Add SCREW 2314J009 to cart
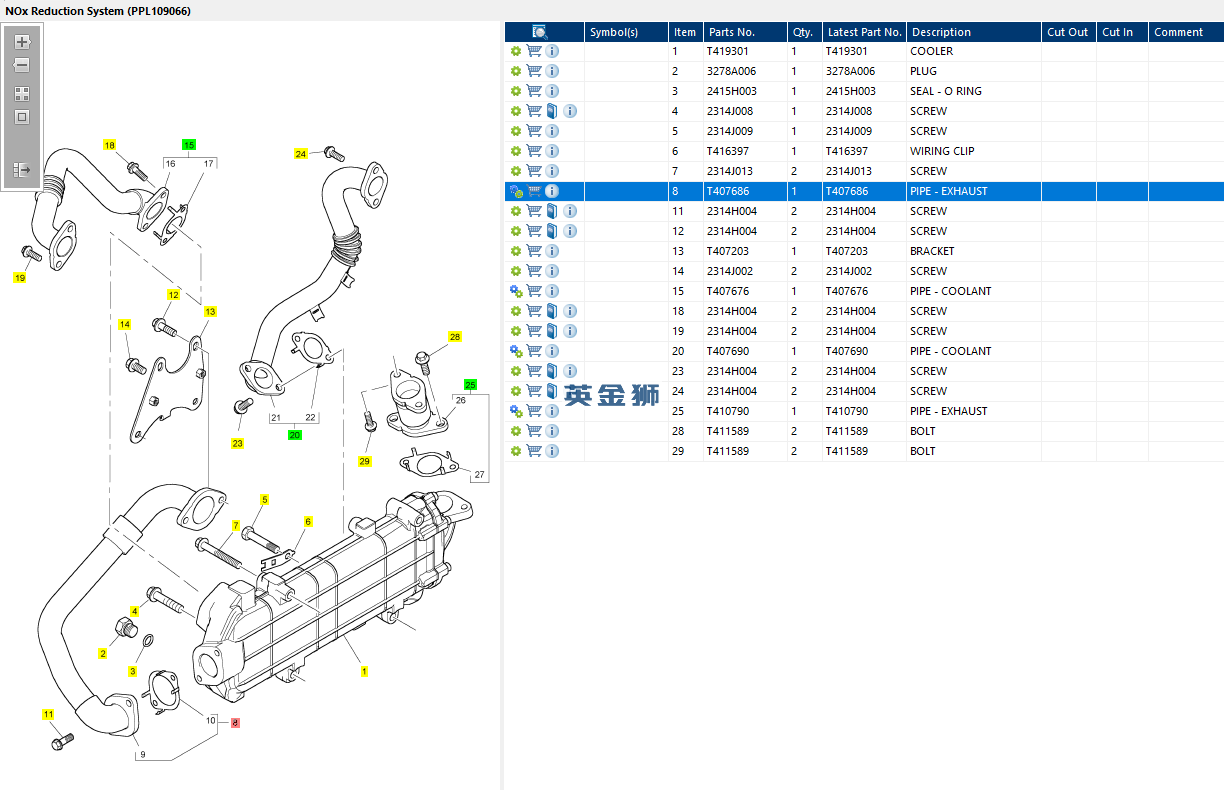Image resolution: width=1224 pixels, height=790 pixels. tap(534, 131)
